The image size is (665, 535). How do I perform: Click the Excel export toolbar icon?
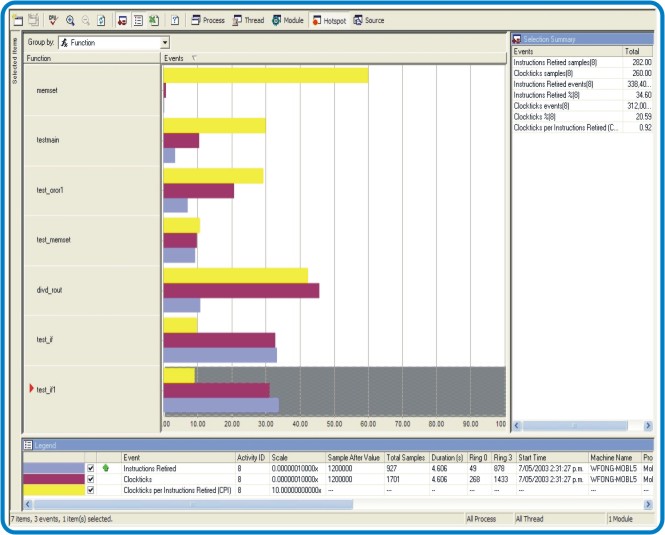tap(154, 20)
